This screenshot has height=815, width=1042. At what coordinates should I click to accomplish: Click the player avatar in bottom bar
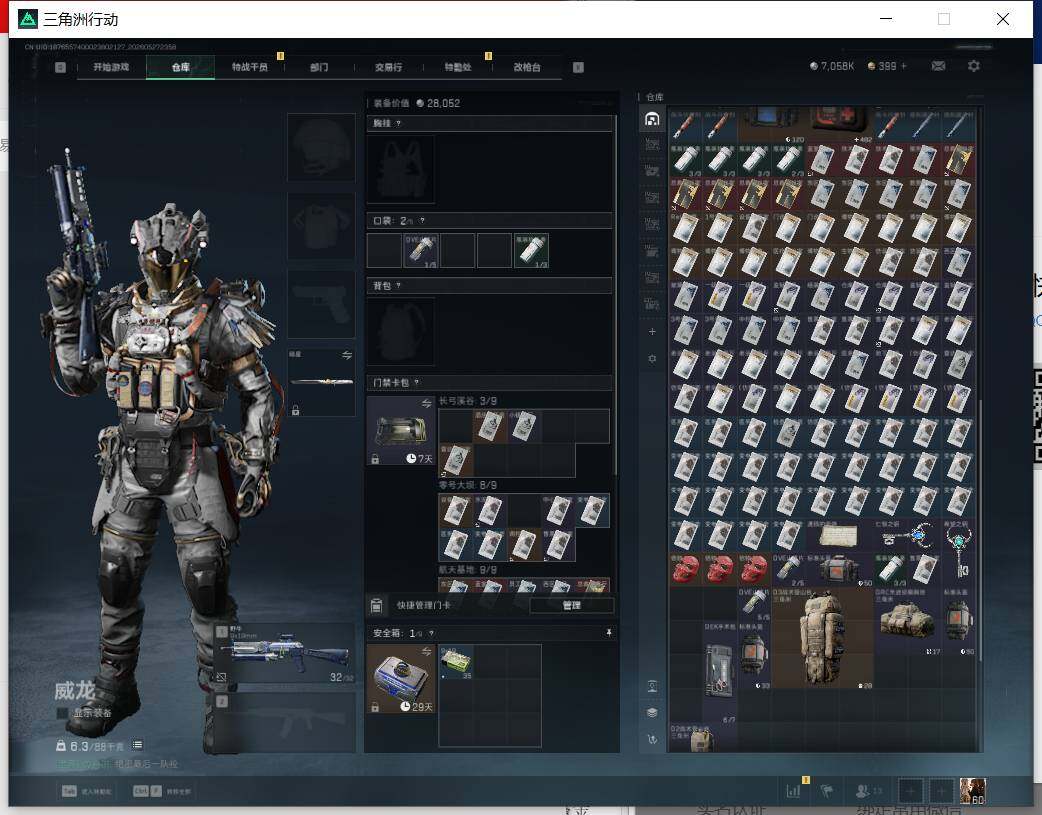(973, 791)
